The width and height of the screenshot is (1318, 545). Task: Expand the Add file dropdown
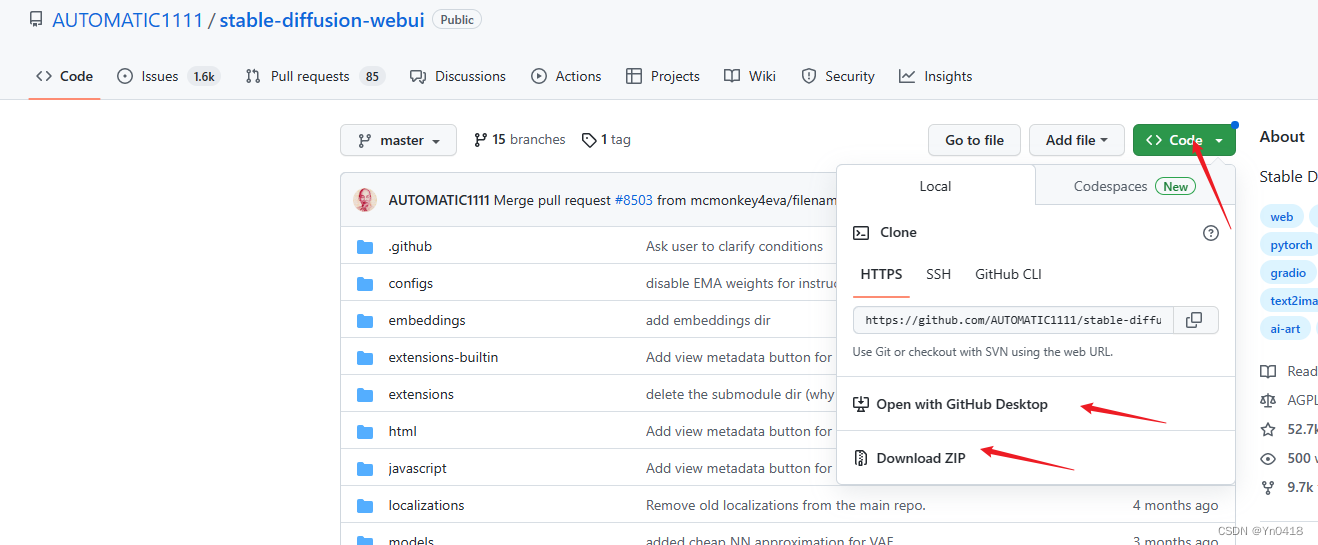coord(1076,140)
